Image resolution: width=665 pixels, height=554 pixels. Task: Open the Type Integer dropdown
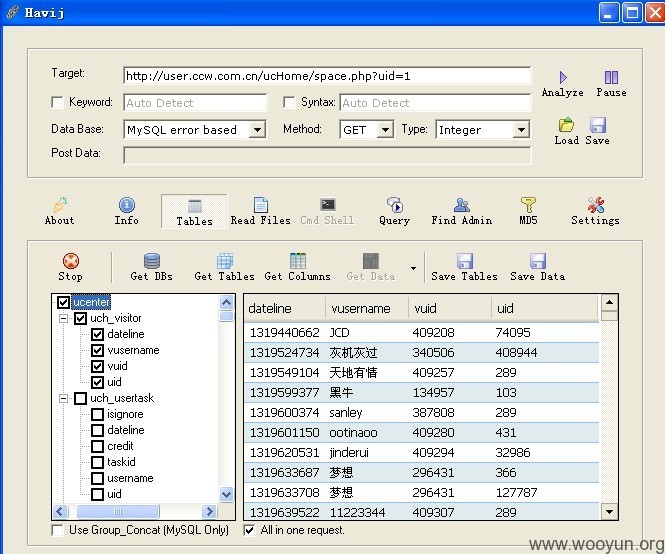pos(522,129)
